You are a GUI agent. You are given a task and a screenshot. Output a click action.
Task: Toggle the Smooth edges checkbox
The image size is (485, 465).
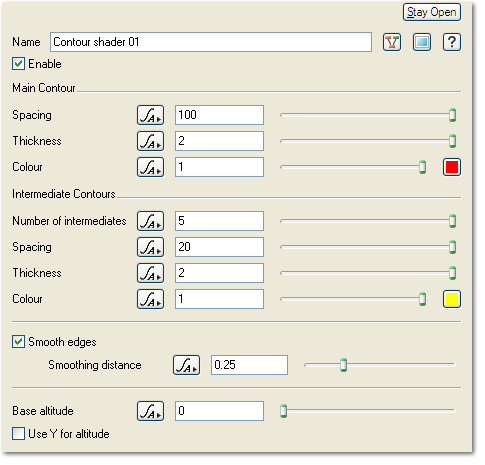pos(18,342)
